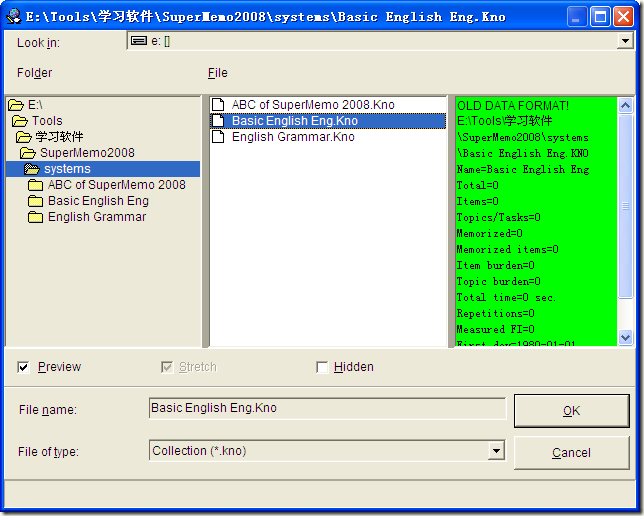Select Basic English Eng.Kno file
This screenshot has width=644, height=516.
coord(328,121)
